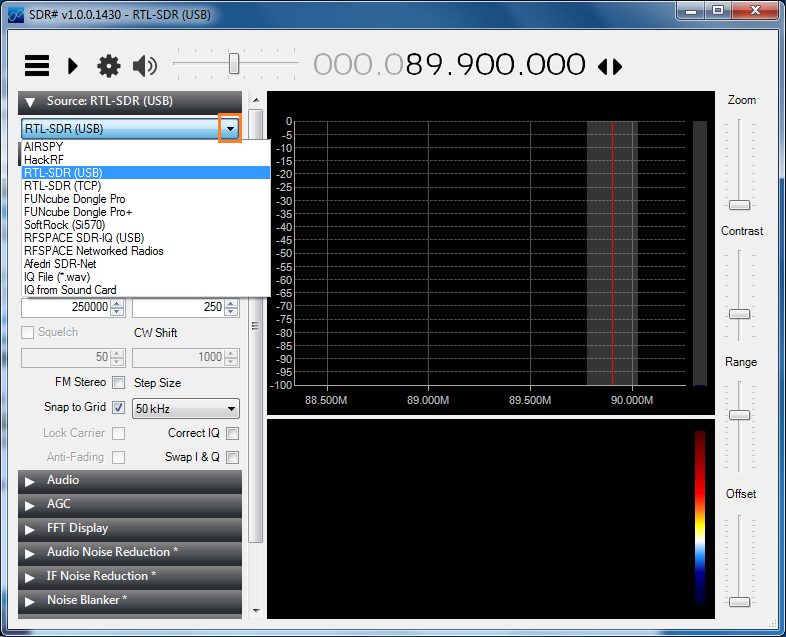Toggle the Correct IQ checkbox
786x637 pixels.
point(232,433)
